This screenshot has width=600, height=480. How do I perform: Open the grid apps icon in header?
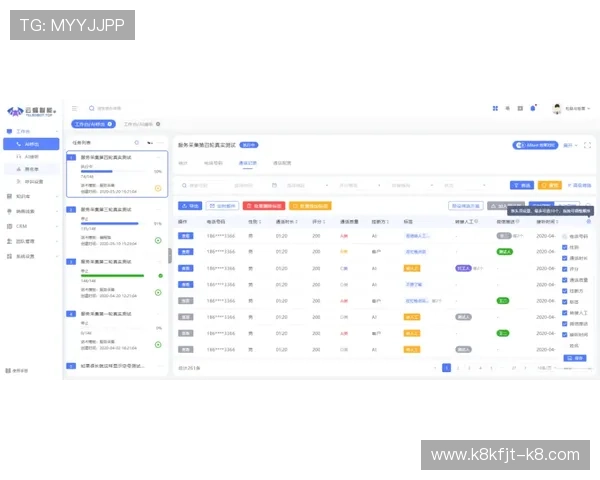pyautogui.click(x=494, y=108)
